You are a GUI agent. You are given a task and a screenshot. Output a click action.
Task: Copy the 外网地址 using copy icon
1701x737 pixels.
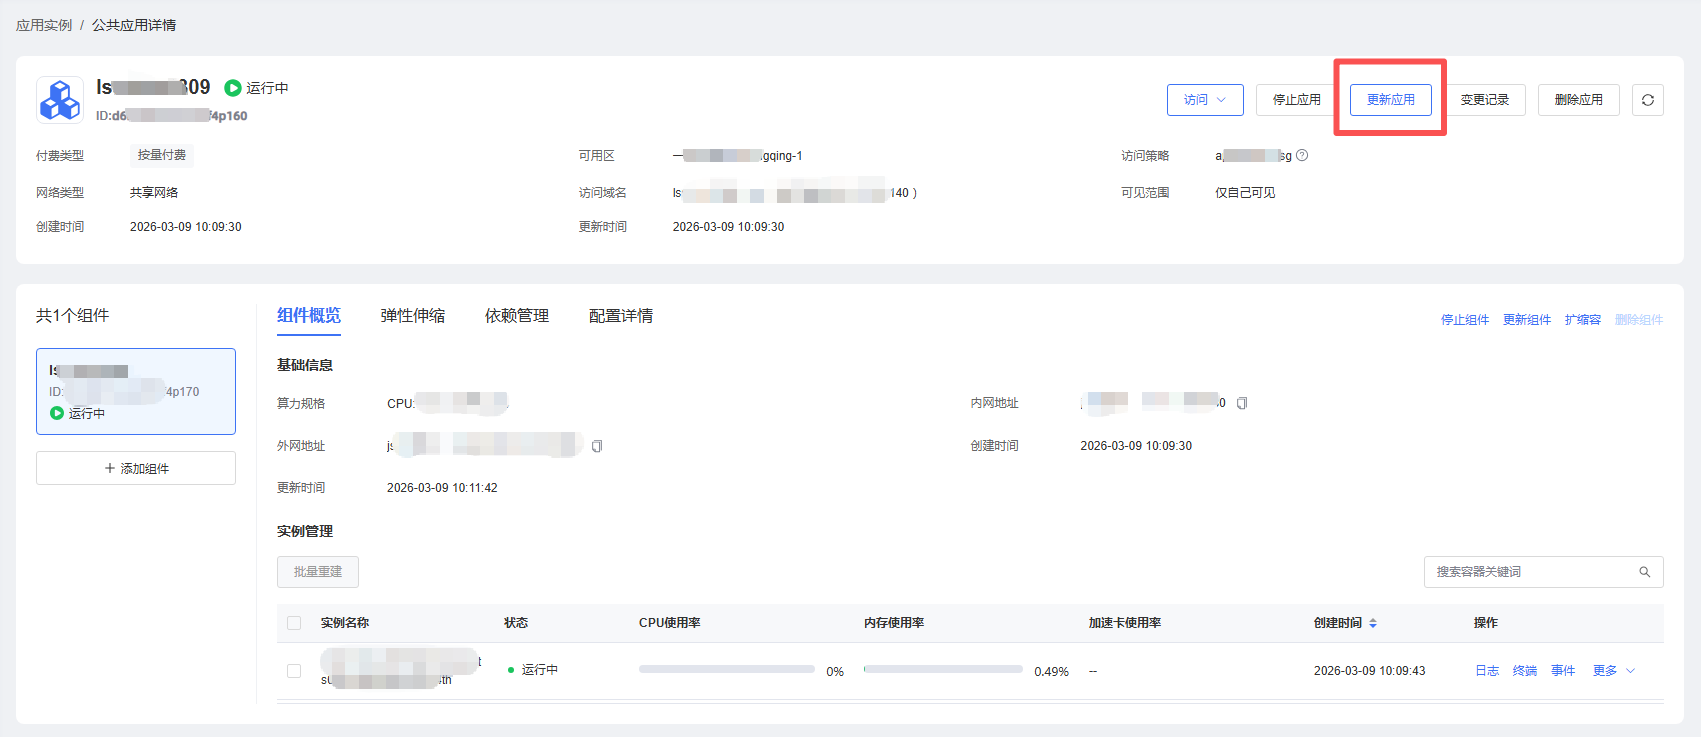pyautogui.click(x=597, y=446)
